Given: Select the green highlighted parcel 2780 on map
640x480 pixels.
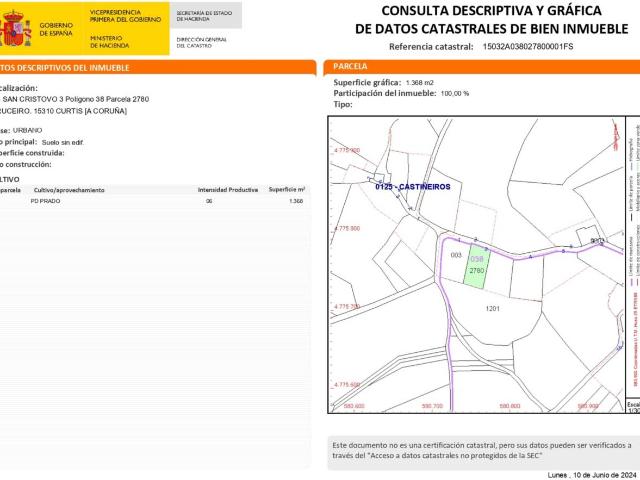Looking at the screenshot, I should click(477, 269).
